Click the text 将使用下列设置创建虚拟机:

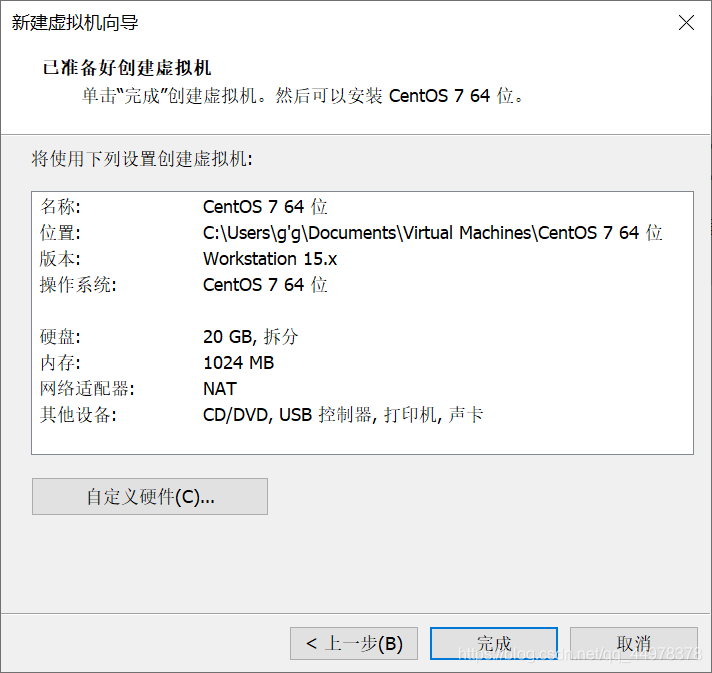pos(142,159)
